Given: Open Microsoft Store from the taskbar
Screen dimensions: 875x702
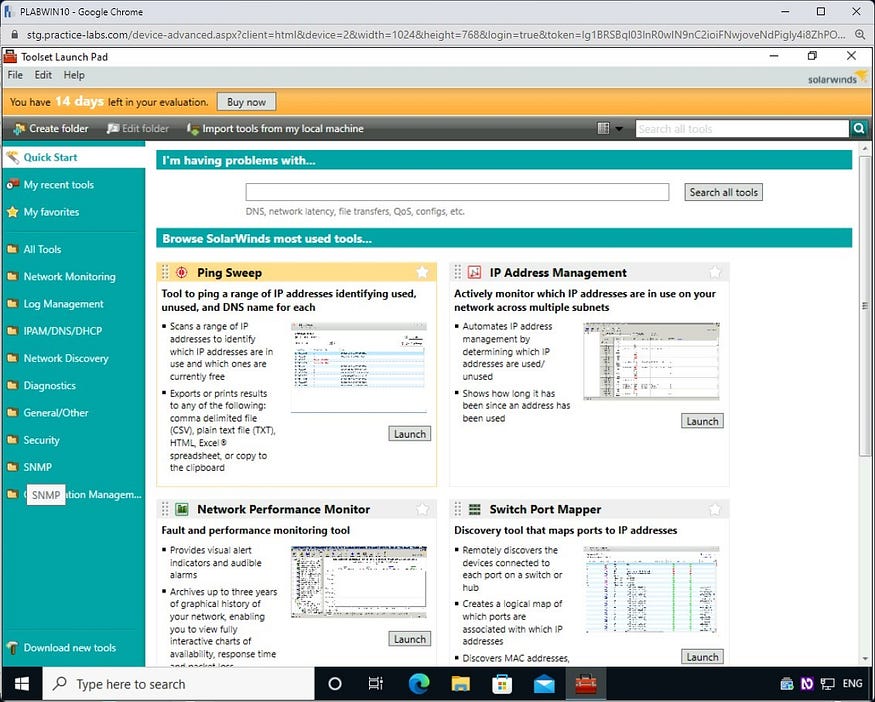Looking at the screenshot, I should pyautogui.click(x=502, y=684).
